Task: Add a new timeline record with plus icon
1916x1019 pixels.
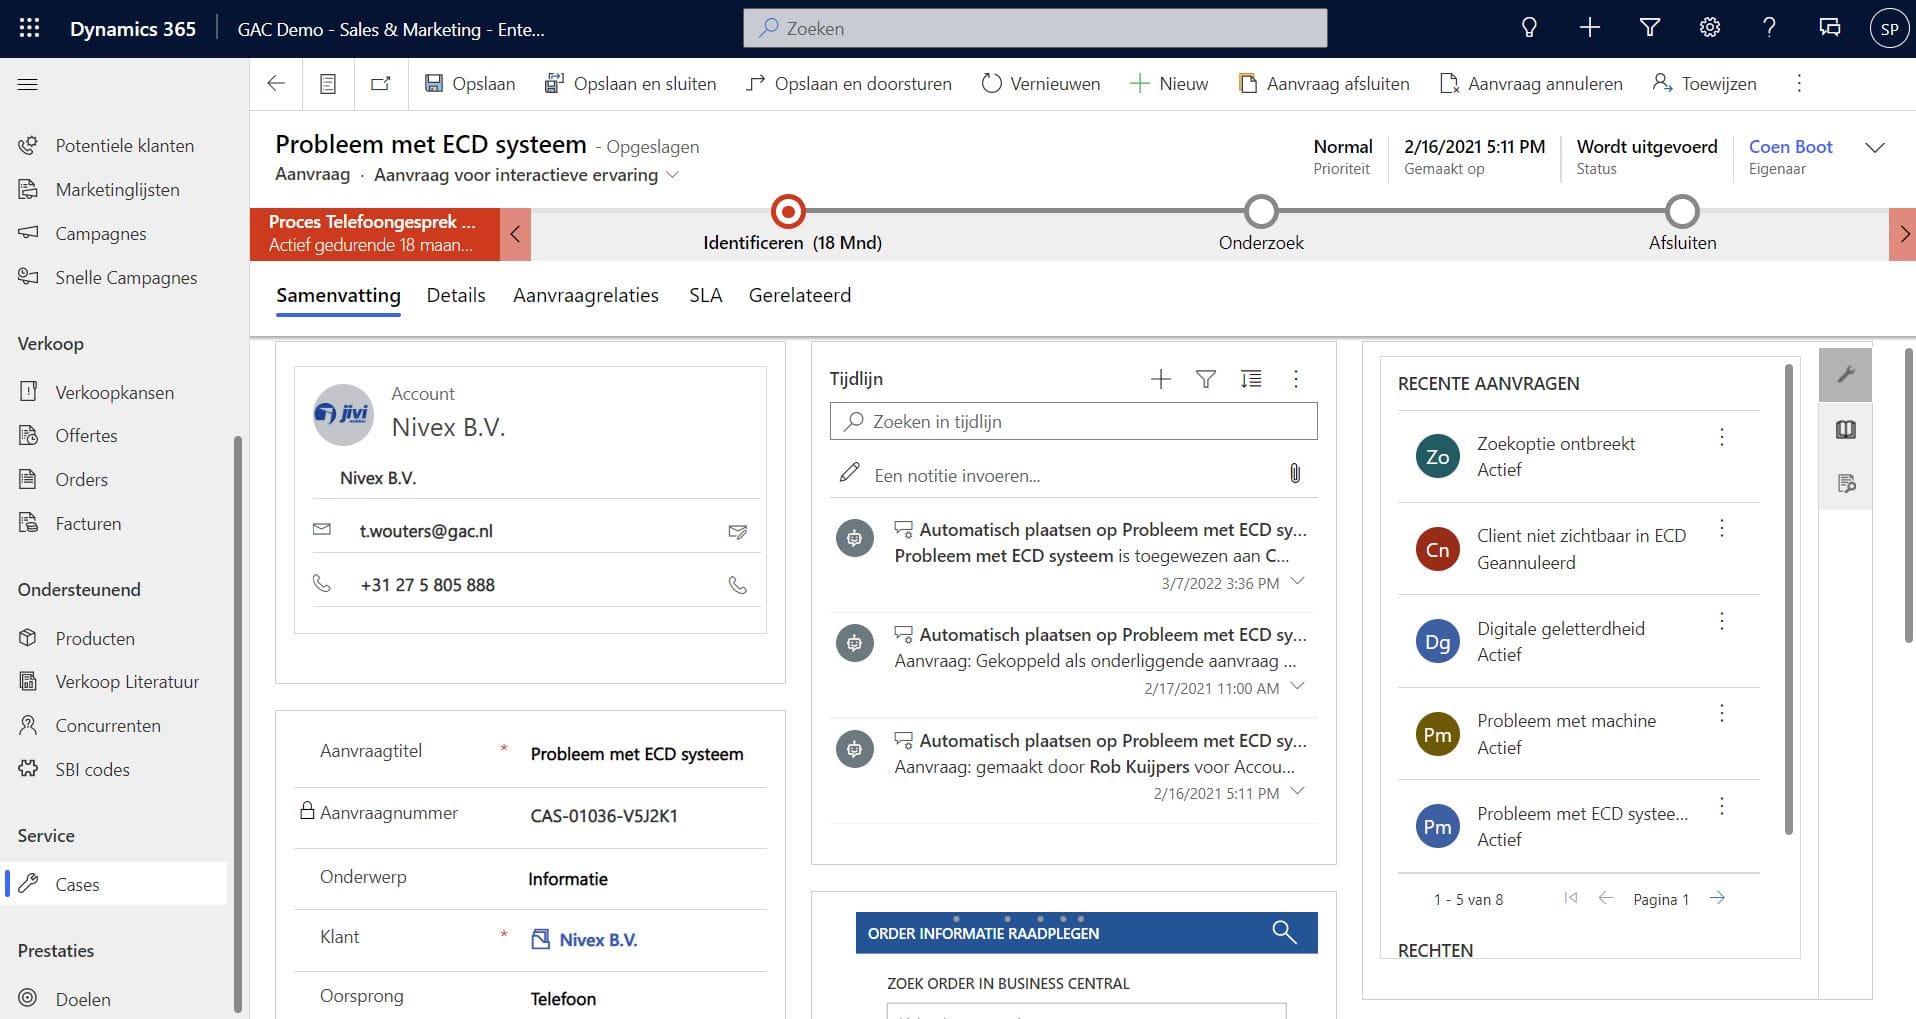Action: 1160,379
